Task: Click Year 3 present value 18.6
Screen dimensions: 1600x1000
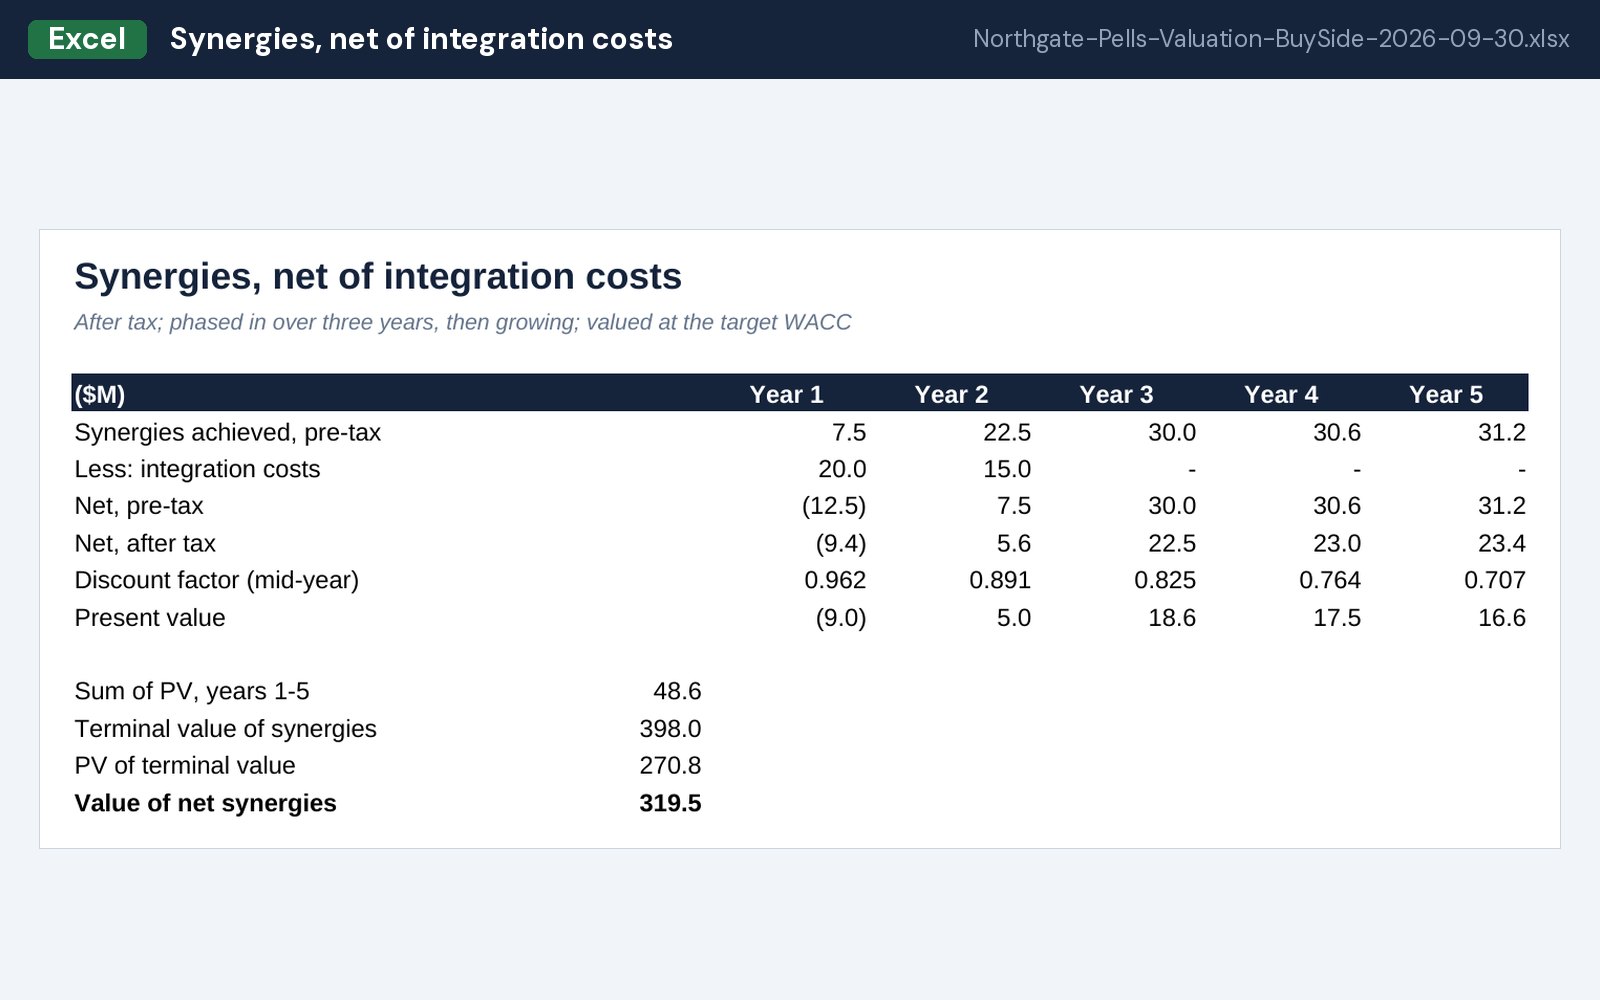Action: click(x=1172, y=617)
